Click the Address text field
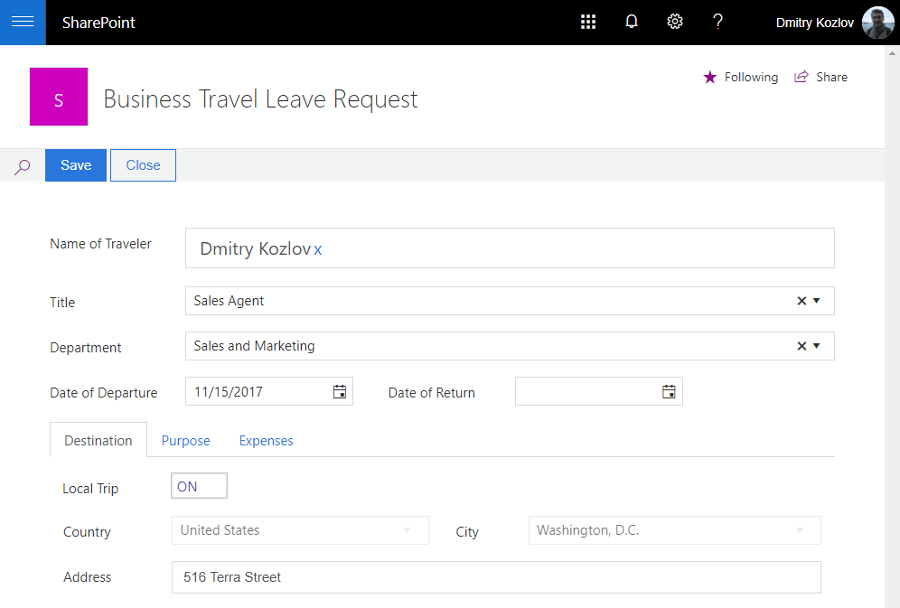Viewport: 900px width, 608px height. (496, 577)
